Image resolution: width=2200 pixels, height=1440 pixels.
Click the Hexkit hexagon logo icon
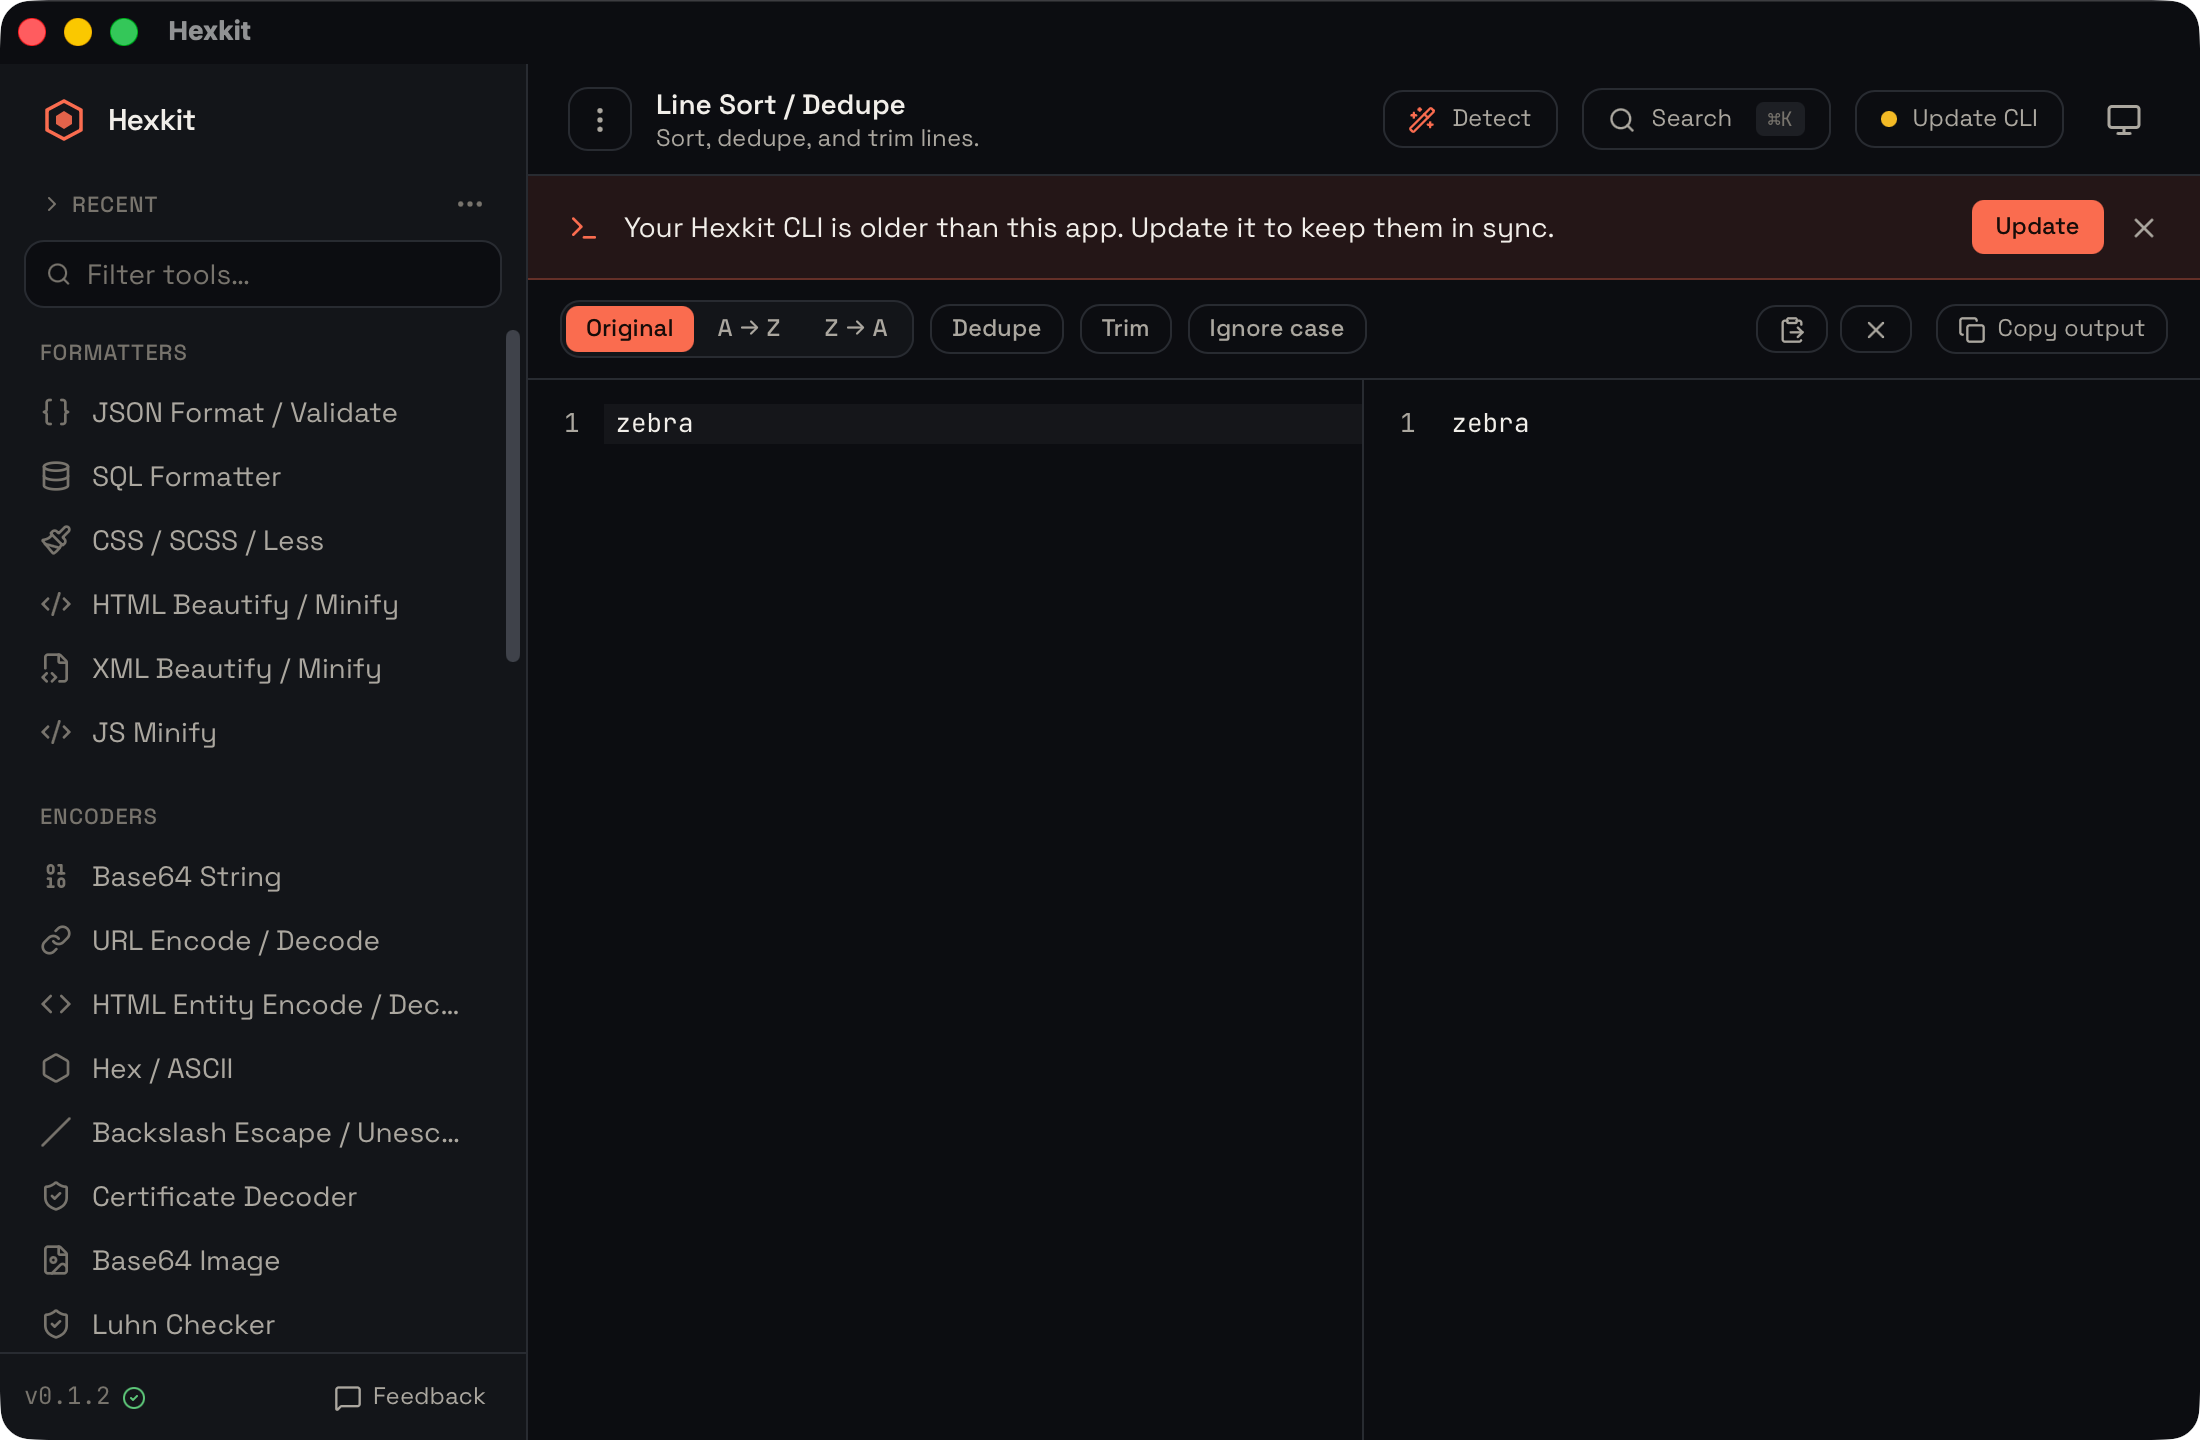click(64, 120)
